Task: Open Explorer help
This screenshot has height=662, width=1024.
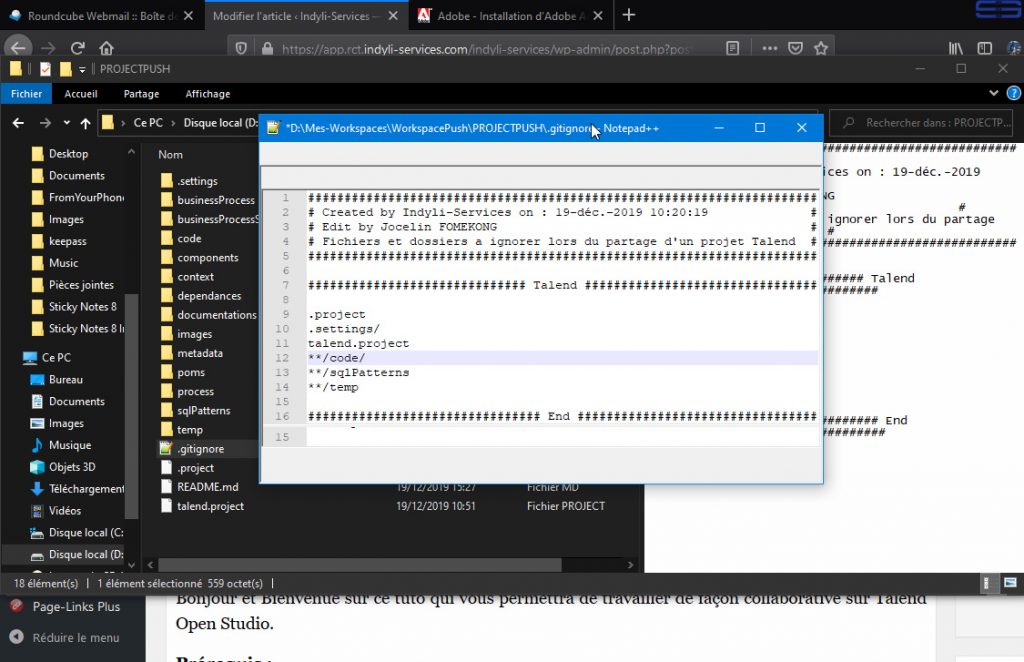Action: pos(1014,93)
